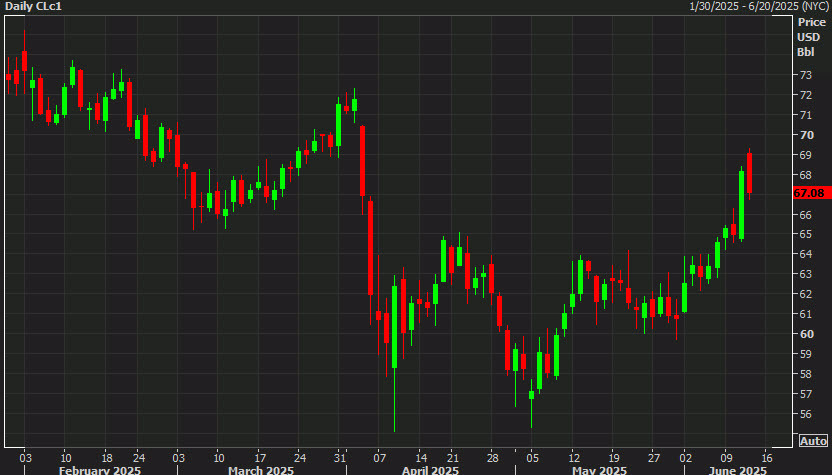Click the 73 price axis value
This screenshot has height=475, width=832.
[805, 75]
